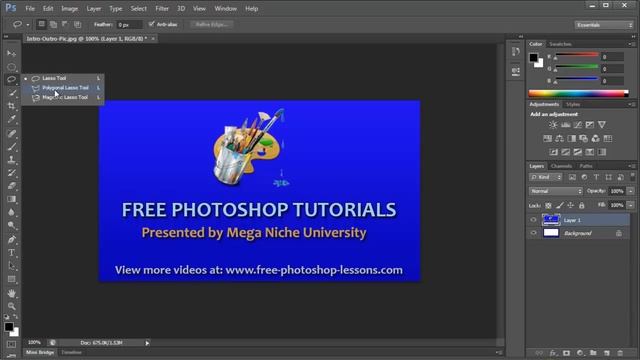Open the Fill slider dropdown arrow

[x=631, y=205]
